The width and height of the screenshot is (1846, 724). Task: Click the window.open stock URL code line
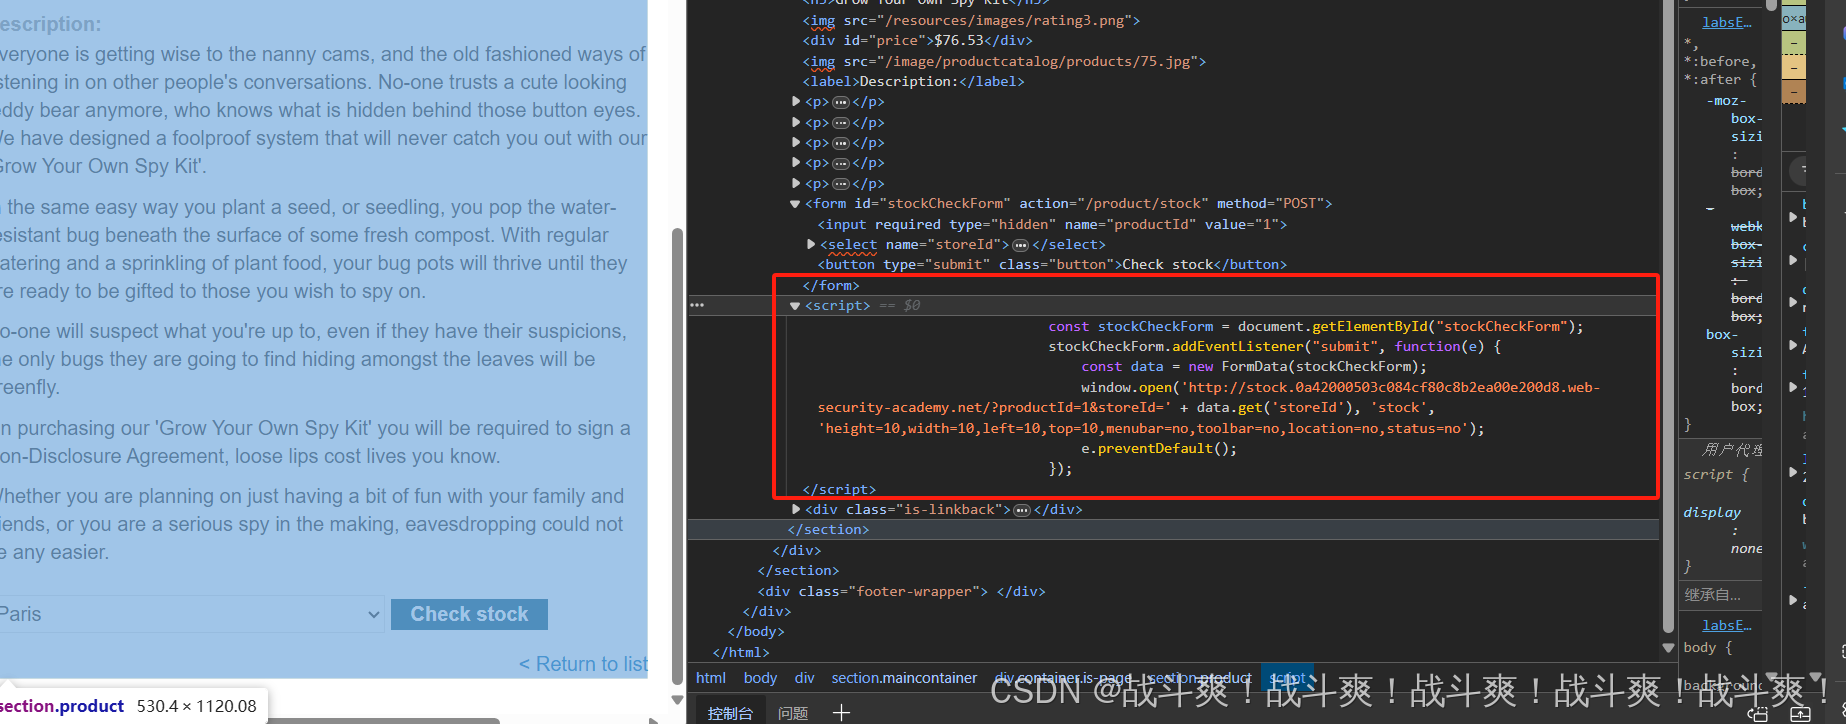coord(1209,408)
